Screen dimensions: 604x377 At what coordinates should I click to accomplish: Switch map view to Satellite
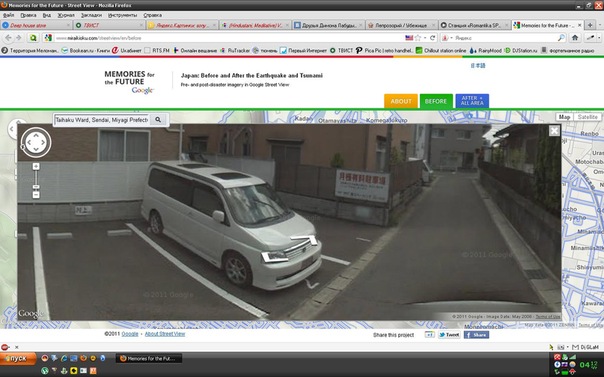(587, 117)
